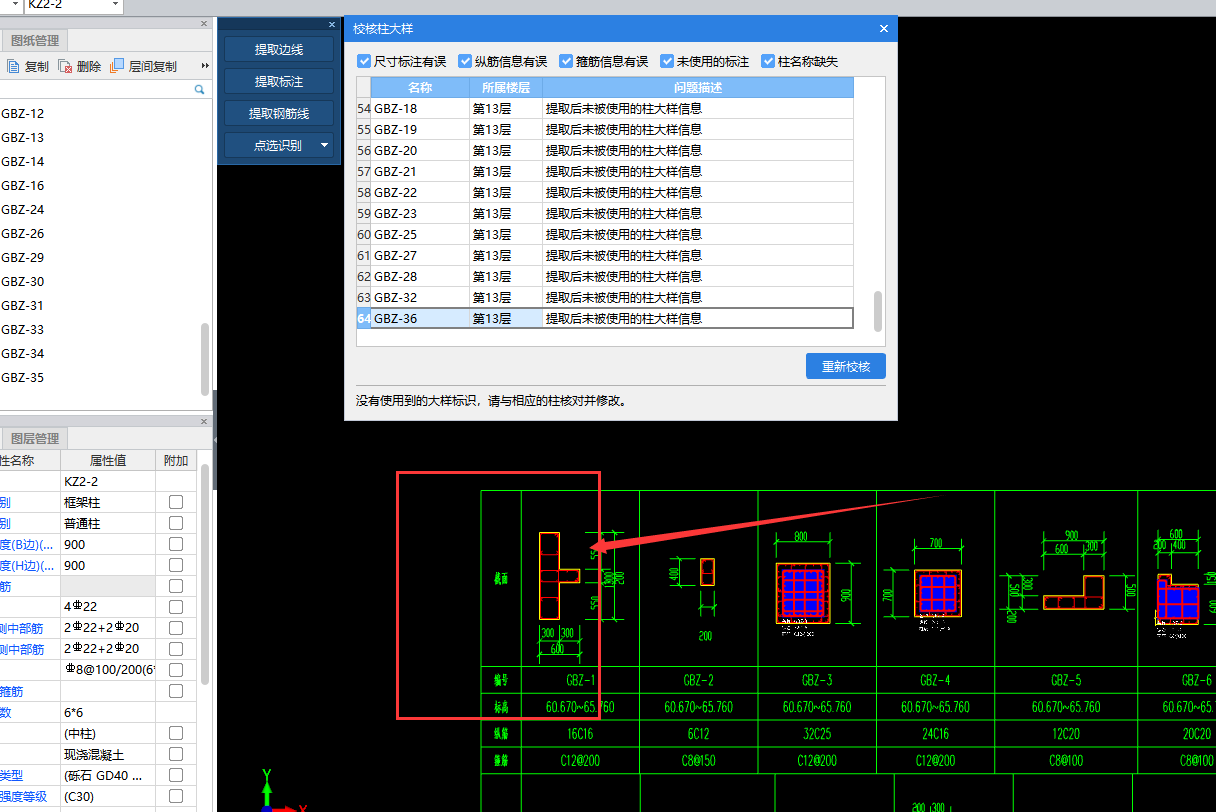Select GBZ-16 in the drawing list

tap(23, 186)
